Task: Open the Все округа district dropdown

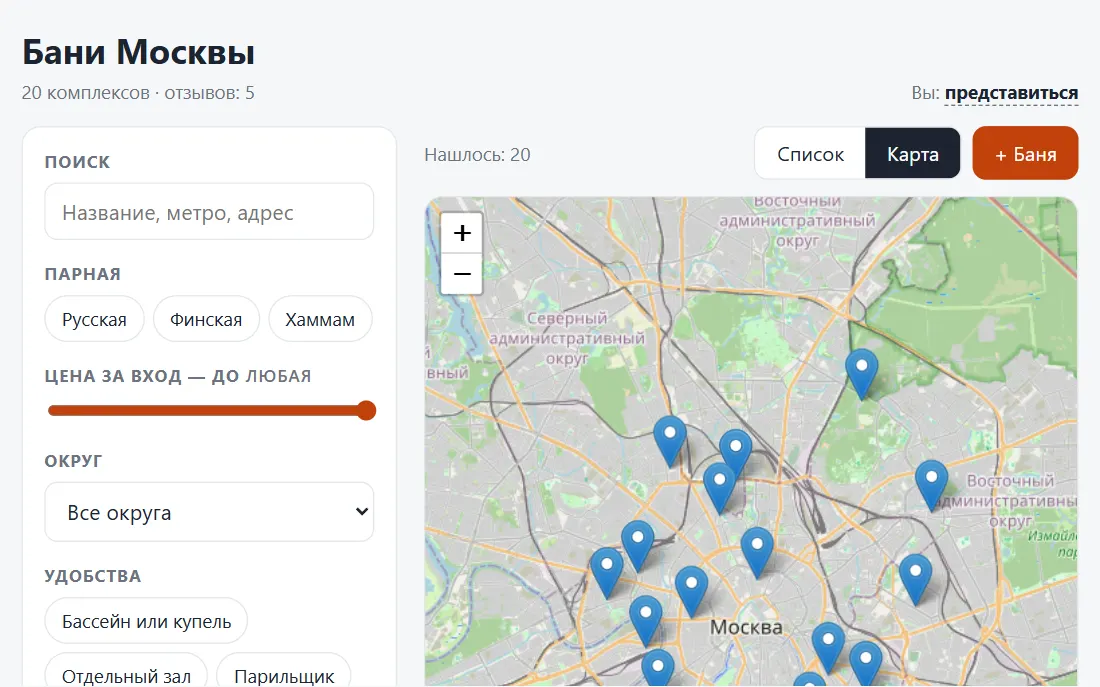Action: (x=209, y=512)
